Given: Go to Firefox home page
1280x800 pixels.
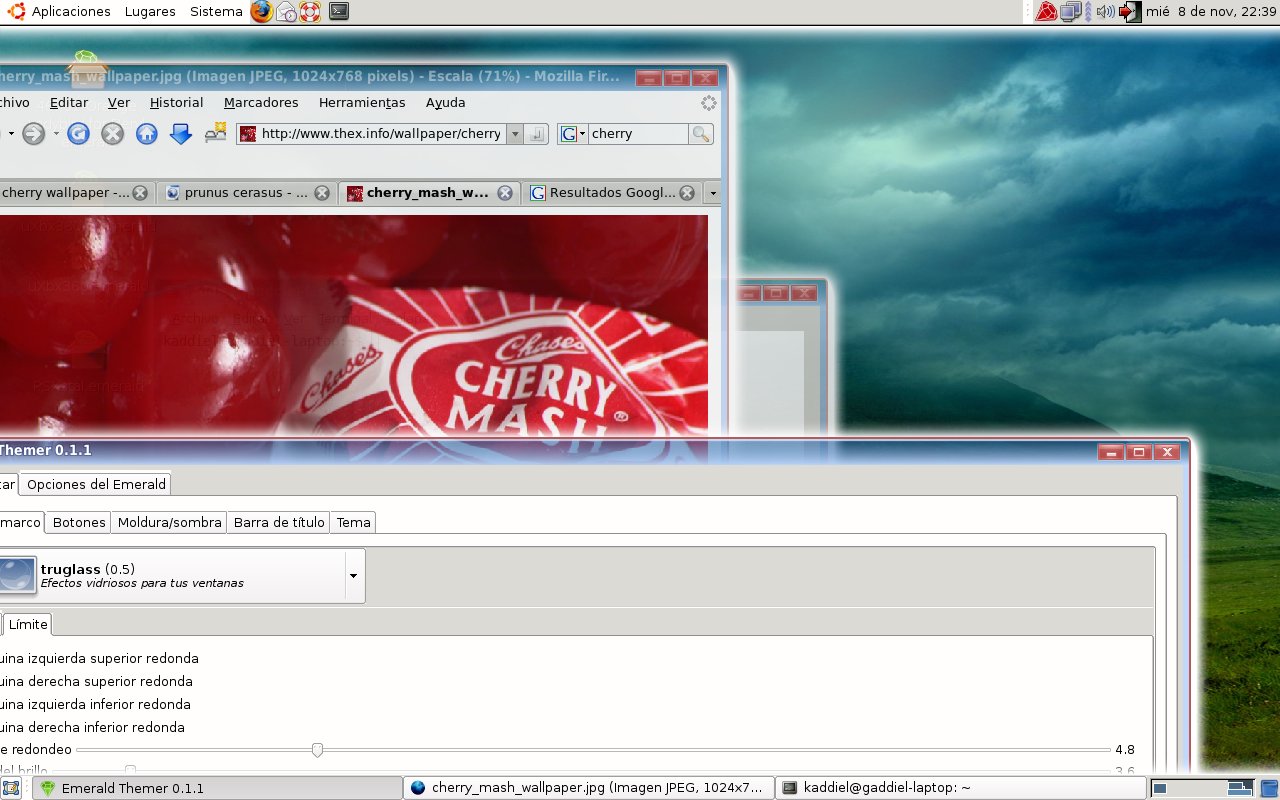Looking at the screenshot, I should point(147,133).
